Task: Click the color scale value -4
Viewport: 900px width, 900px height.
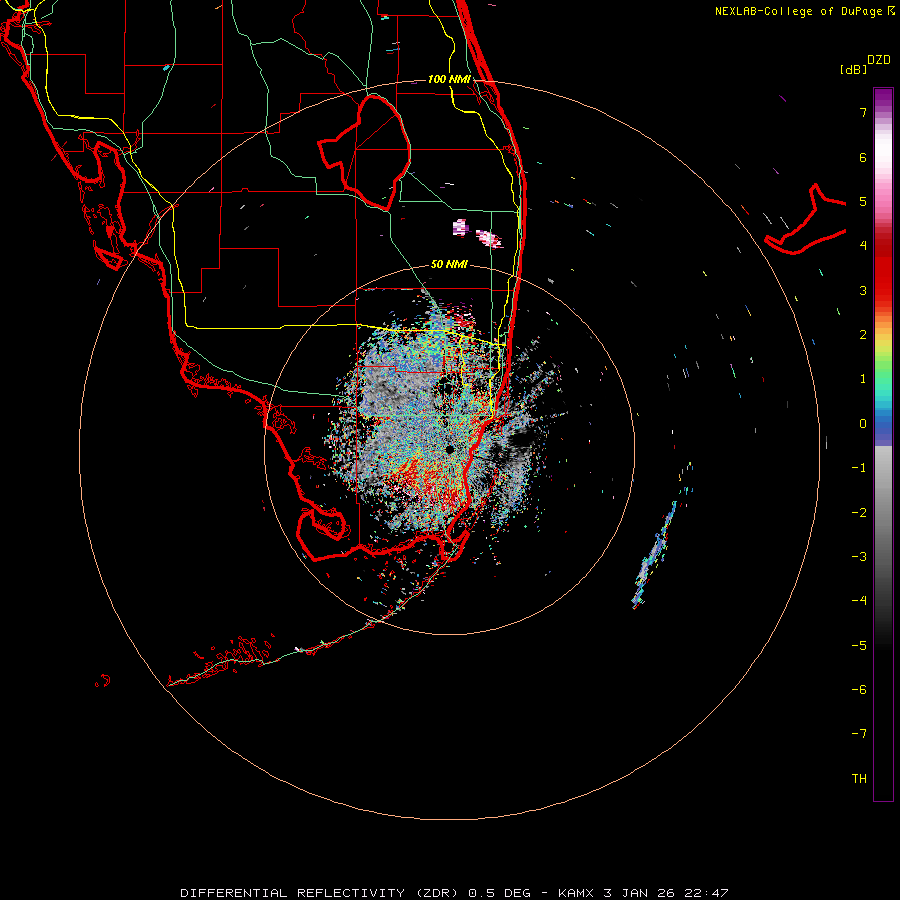Action: pos(859,601)
